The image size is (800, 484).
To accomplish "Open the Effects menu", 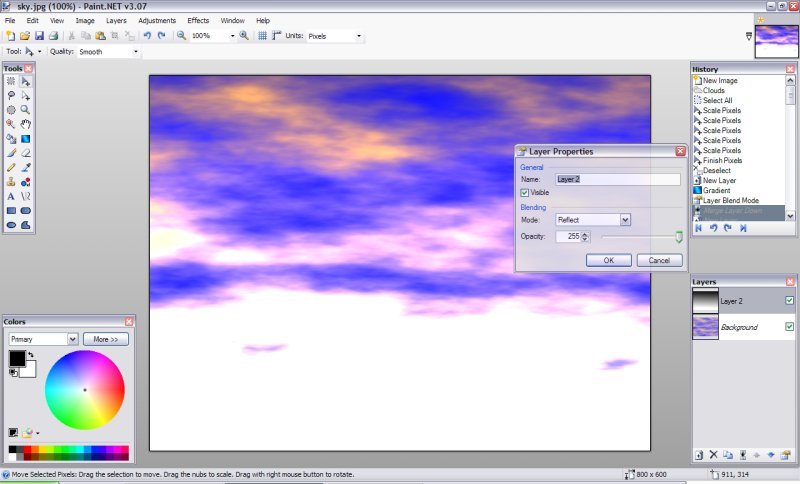I will (198, 20).
